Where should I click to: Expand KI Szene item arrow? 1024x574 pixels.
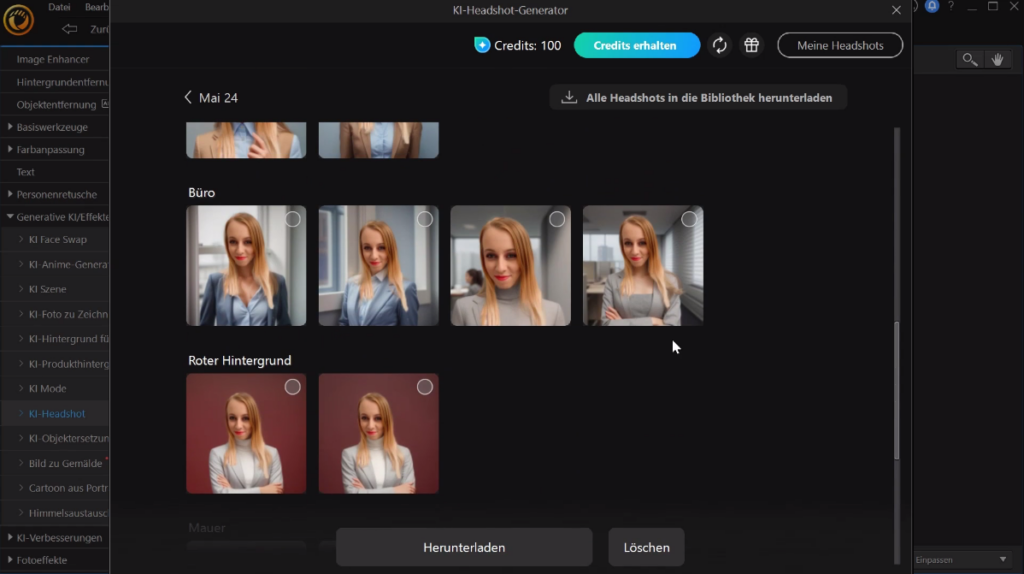[x=21, y=289]
